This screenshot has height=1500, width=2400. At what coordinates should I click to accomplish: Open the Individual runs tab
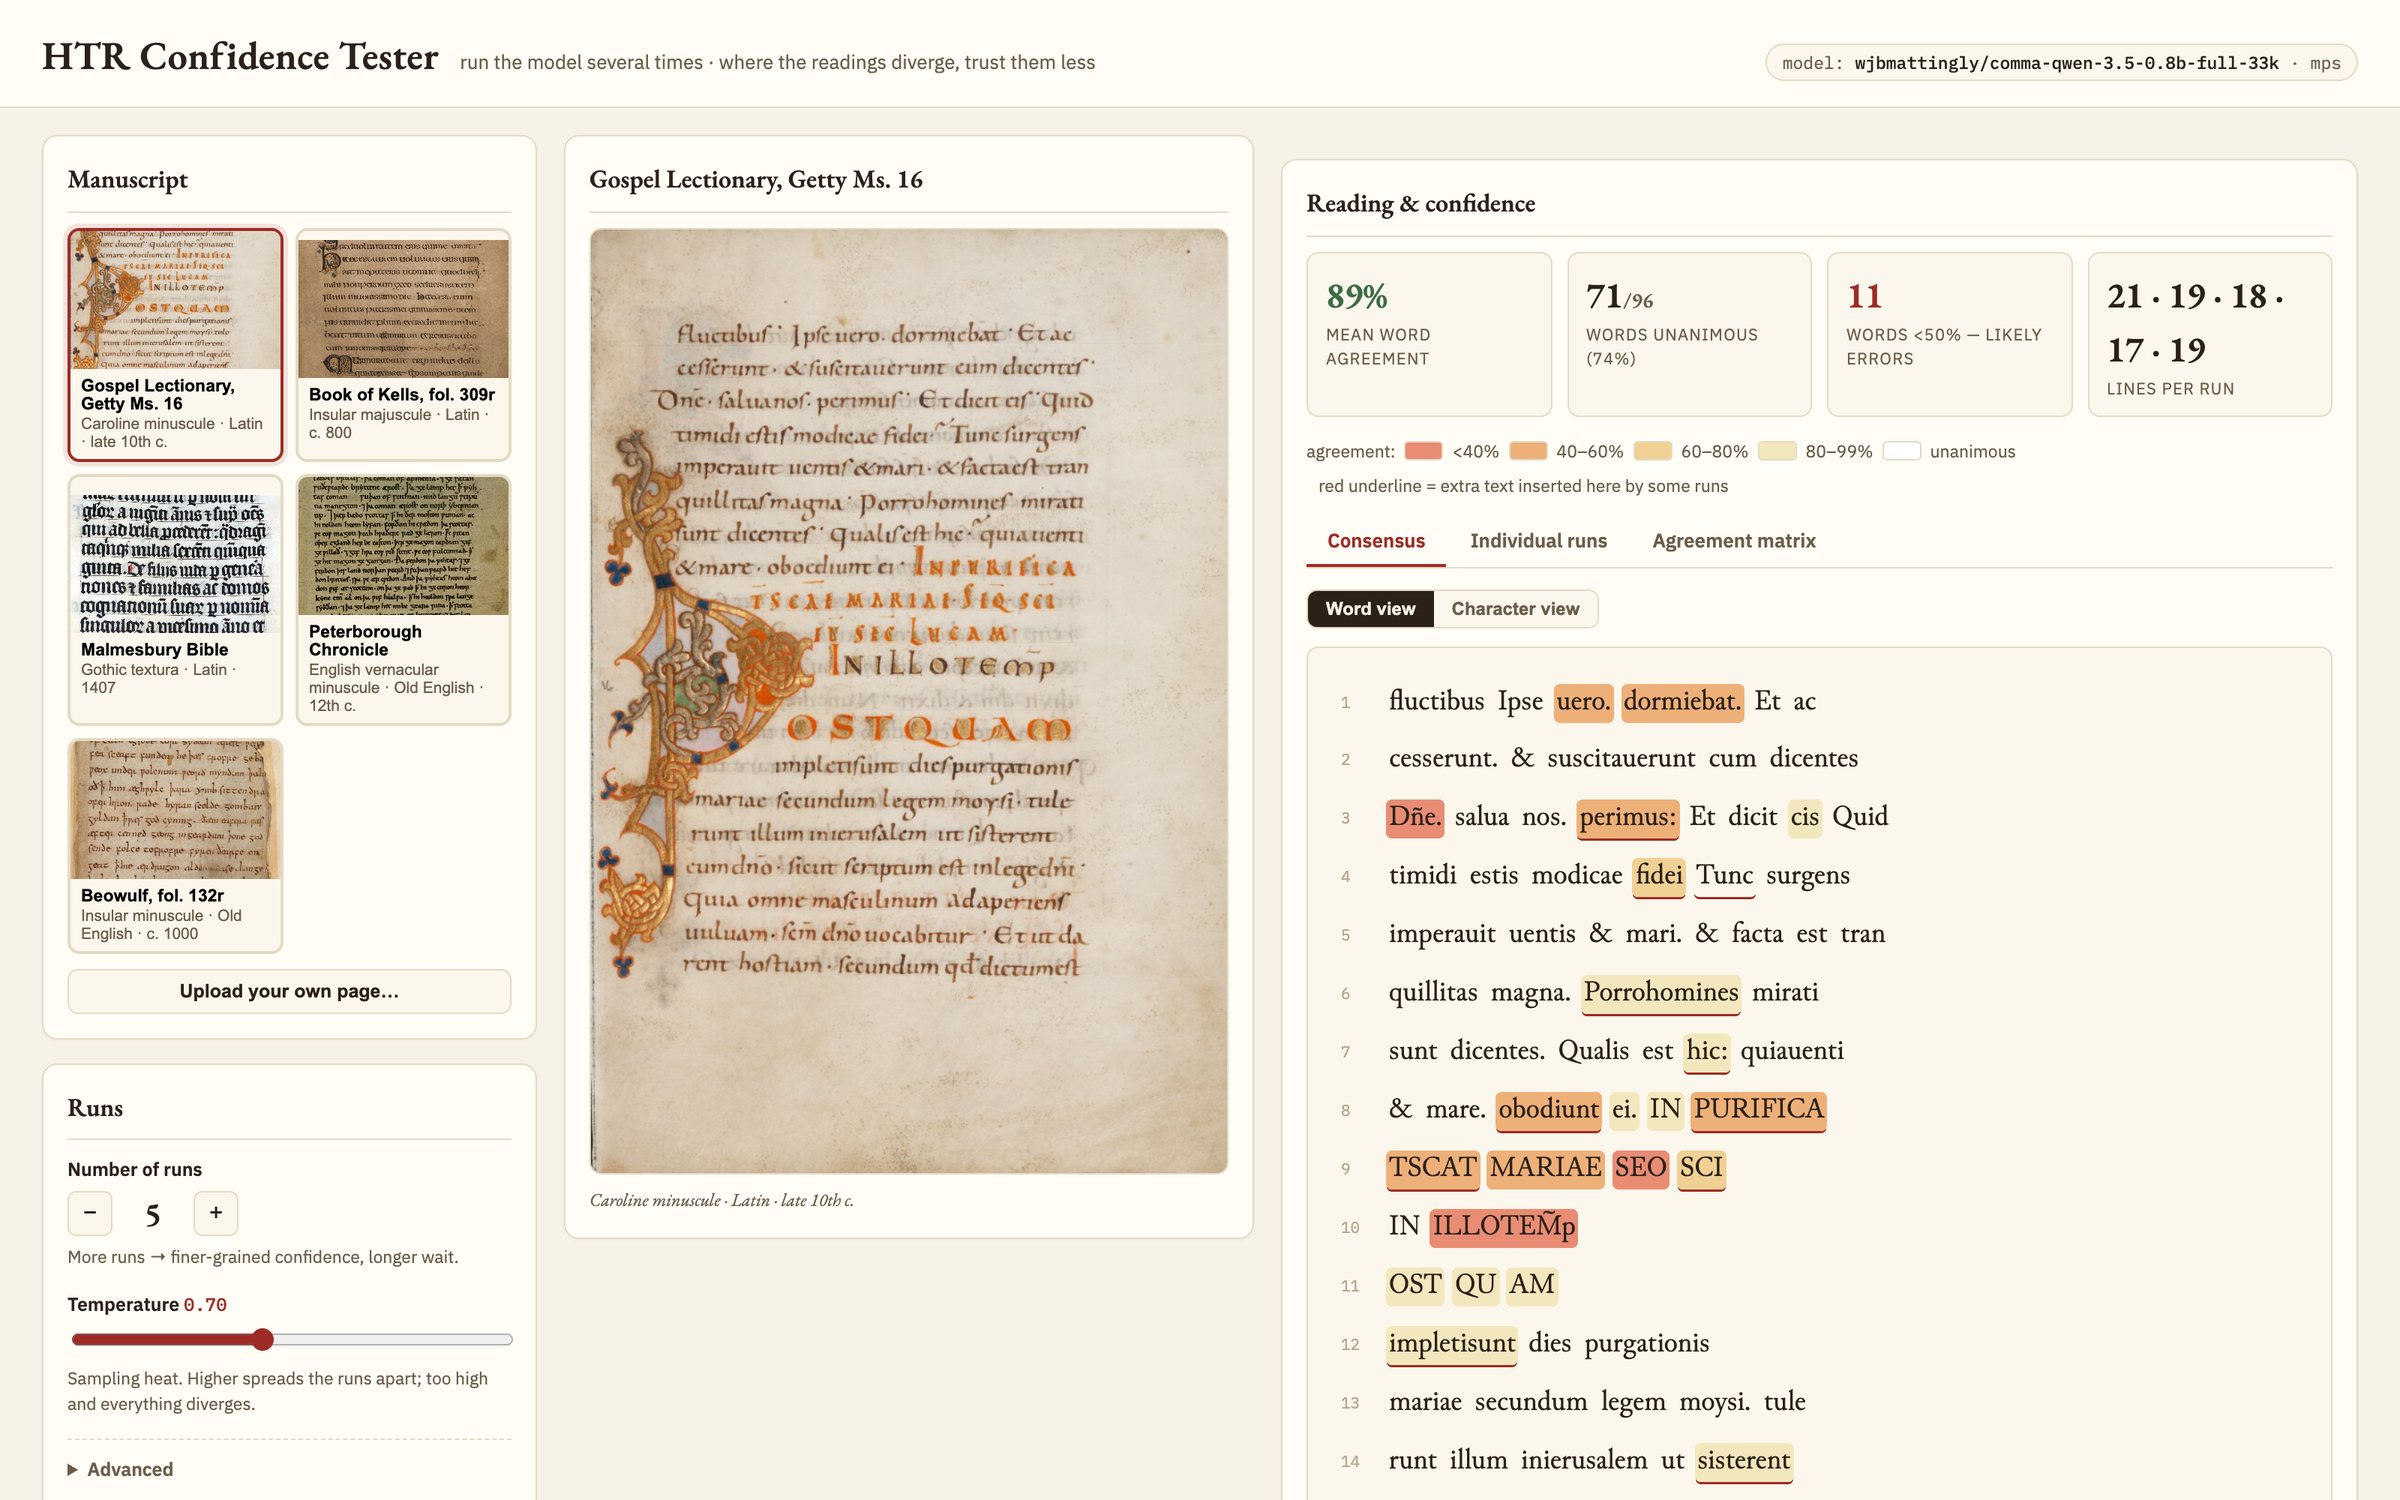pyautogui.click(x=1538, y=541)
